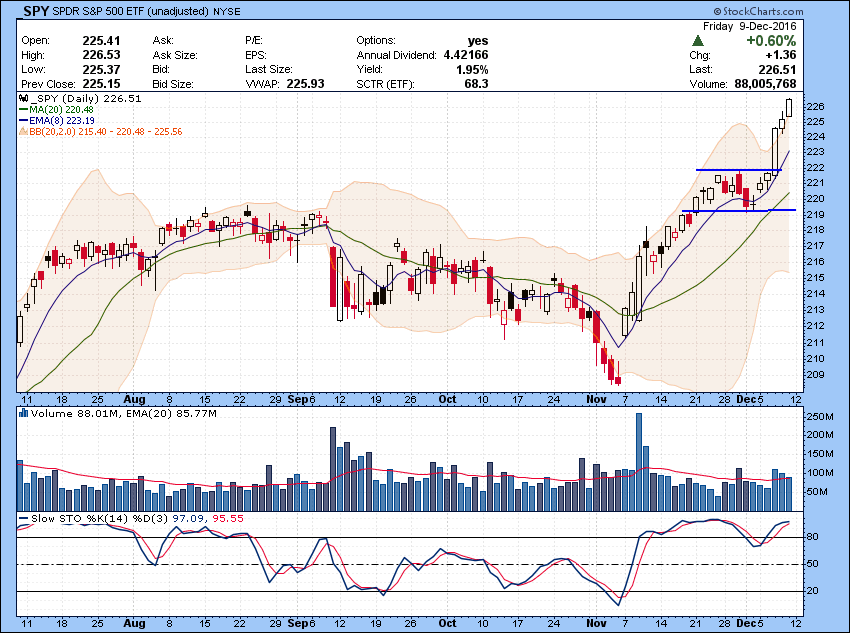Click the MA(20) 220.48 legend entry

coord(61,109)
